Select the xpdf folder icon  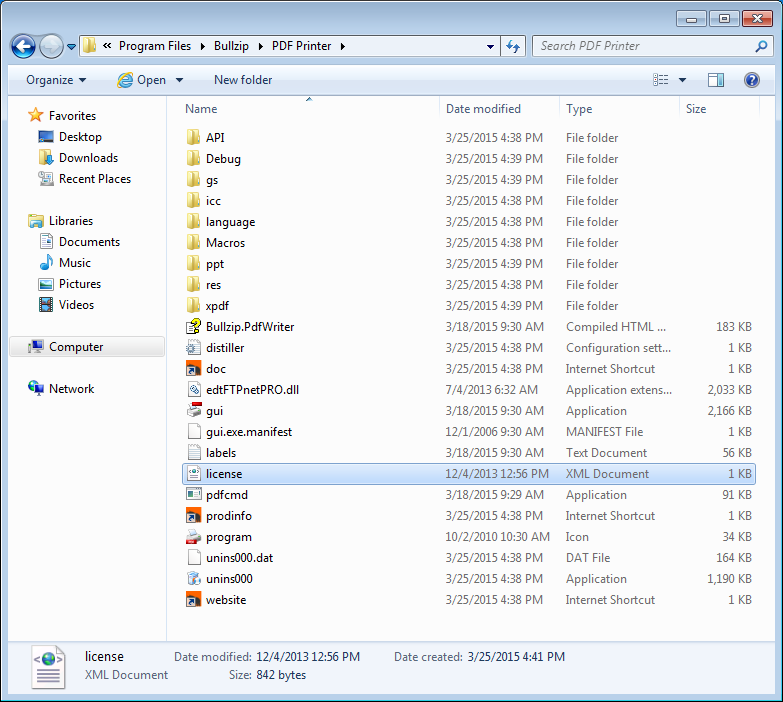[x=193, y=305]
